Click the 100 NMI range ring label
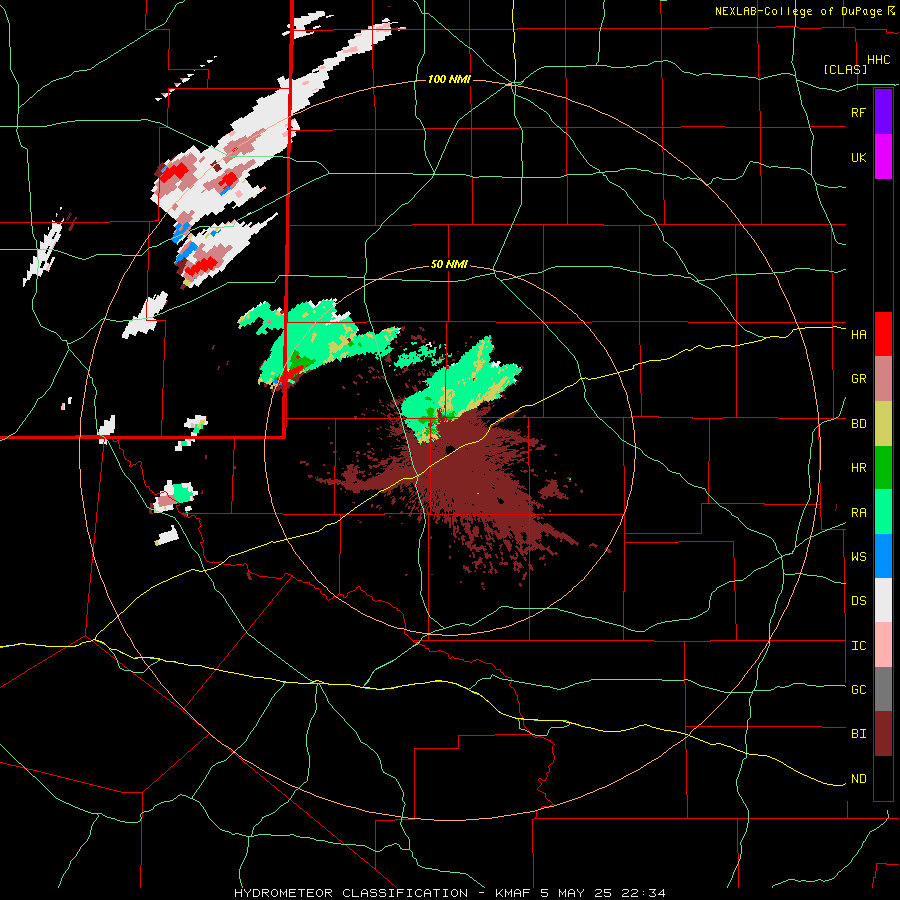Image resolution: width=900 pixels, height=900 pixels. click(449, 79)
